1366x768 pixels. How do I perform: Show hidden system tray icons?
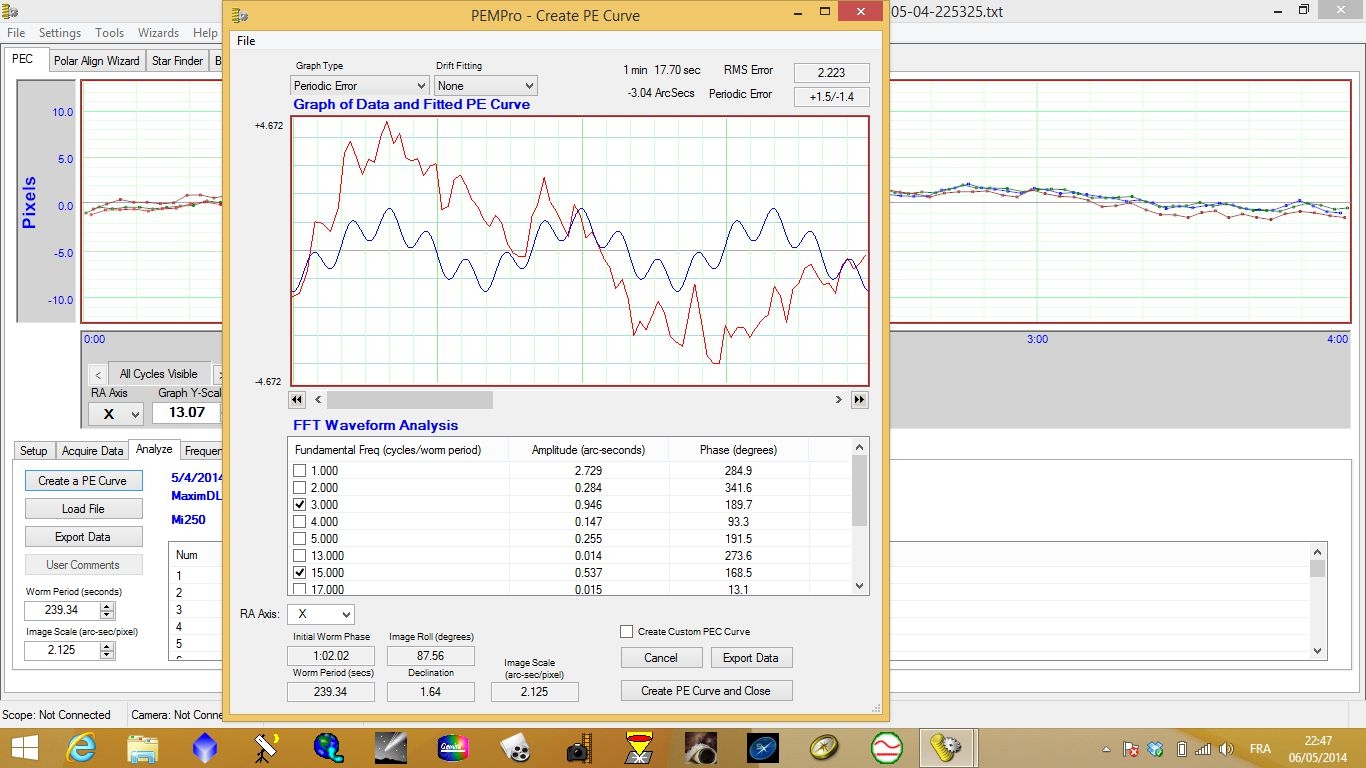[1107, 749]
